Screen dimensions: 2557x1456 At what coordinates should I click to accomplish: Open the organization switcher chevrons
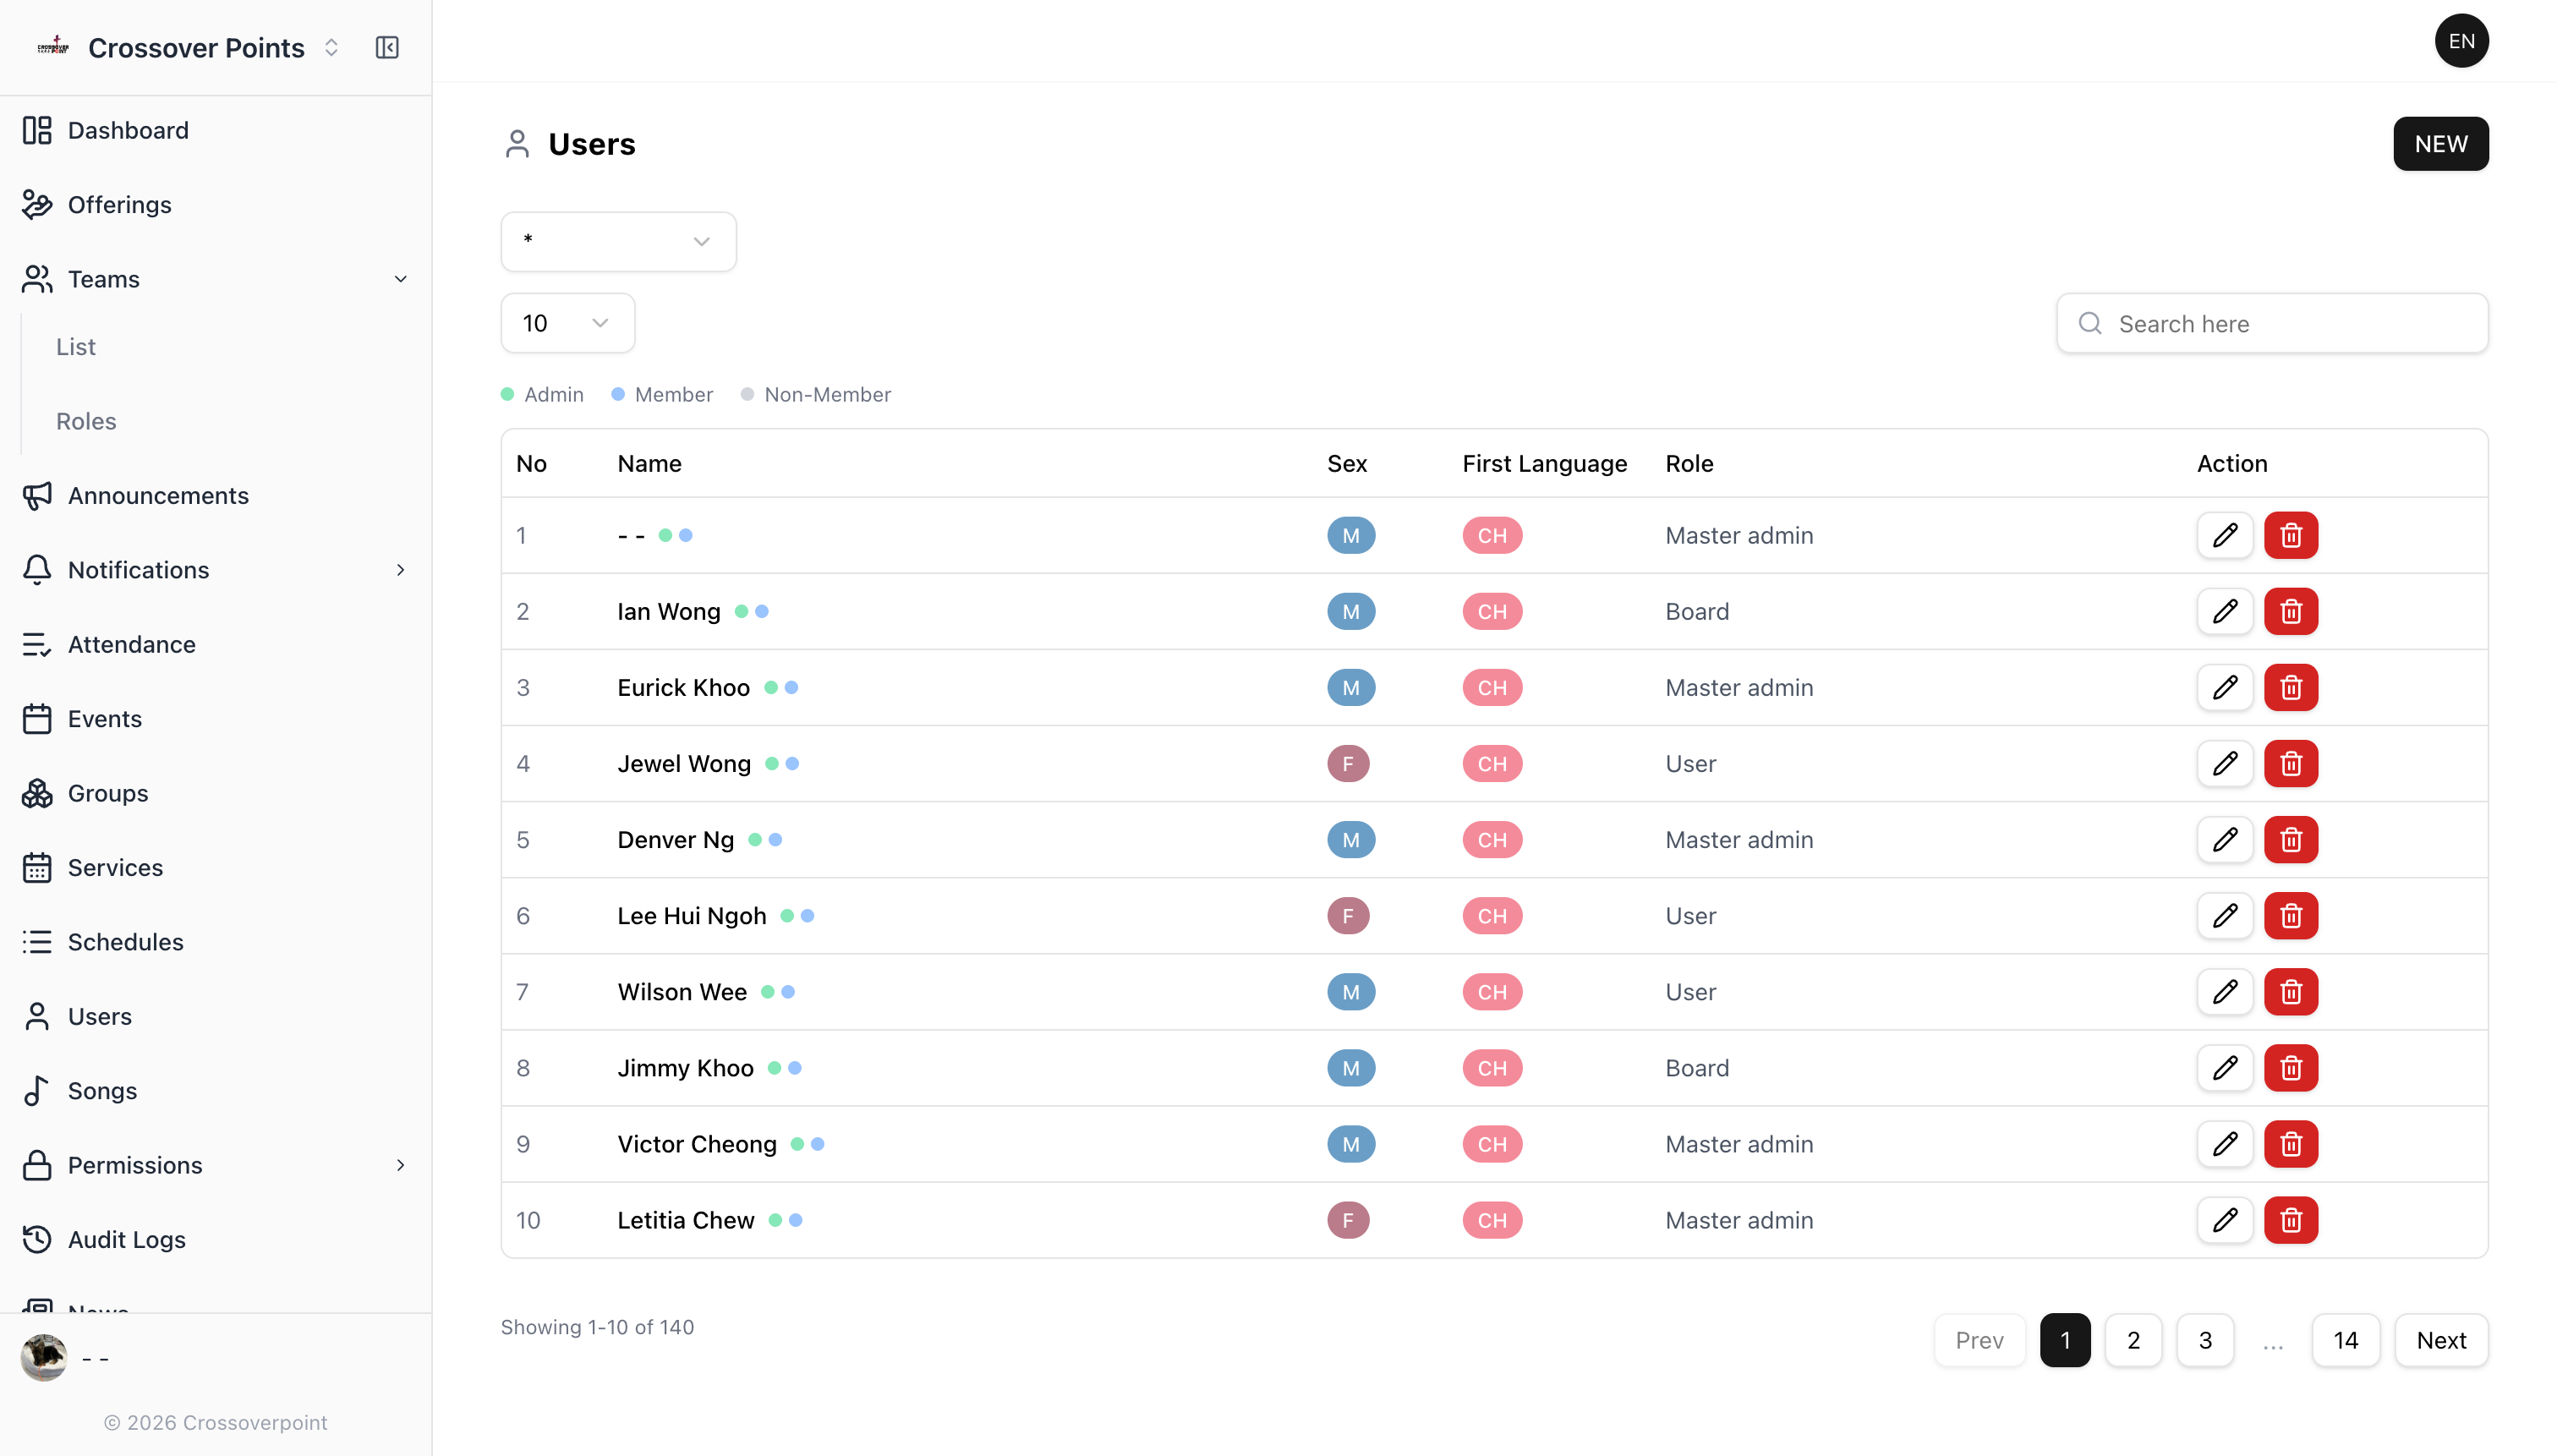tap(332, 47)
